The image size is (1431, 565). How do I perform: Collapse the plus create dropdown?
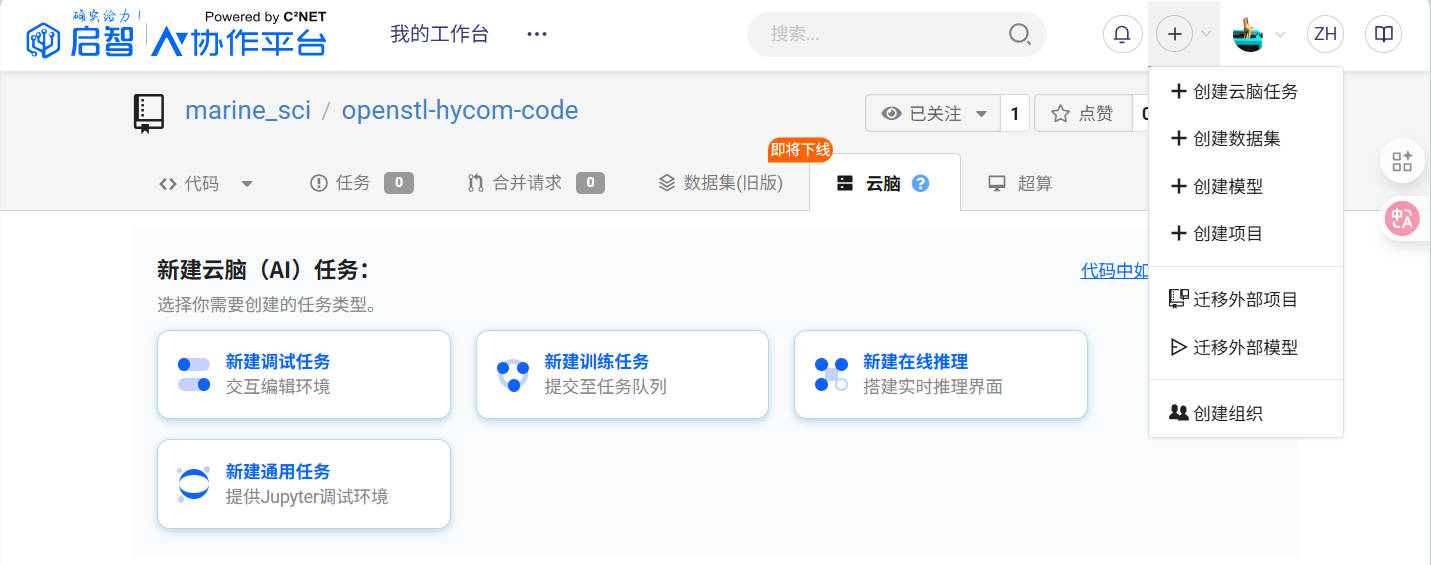click(x=1183, y=35)
